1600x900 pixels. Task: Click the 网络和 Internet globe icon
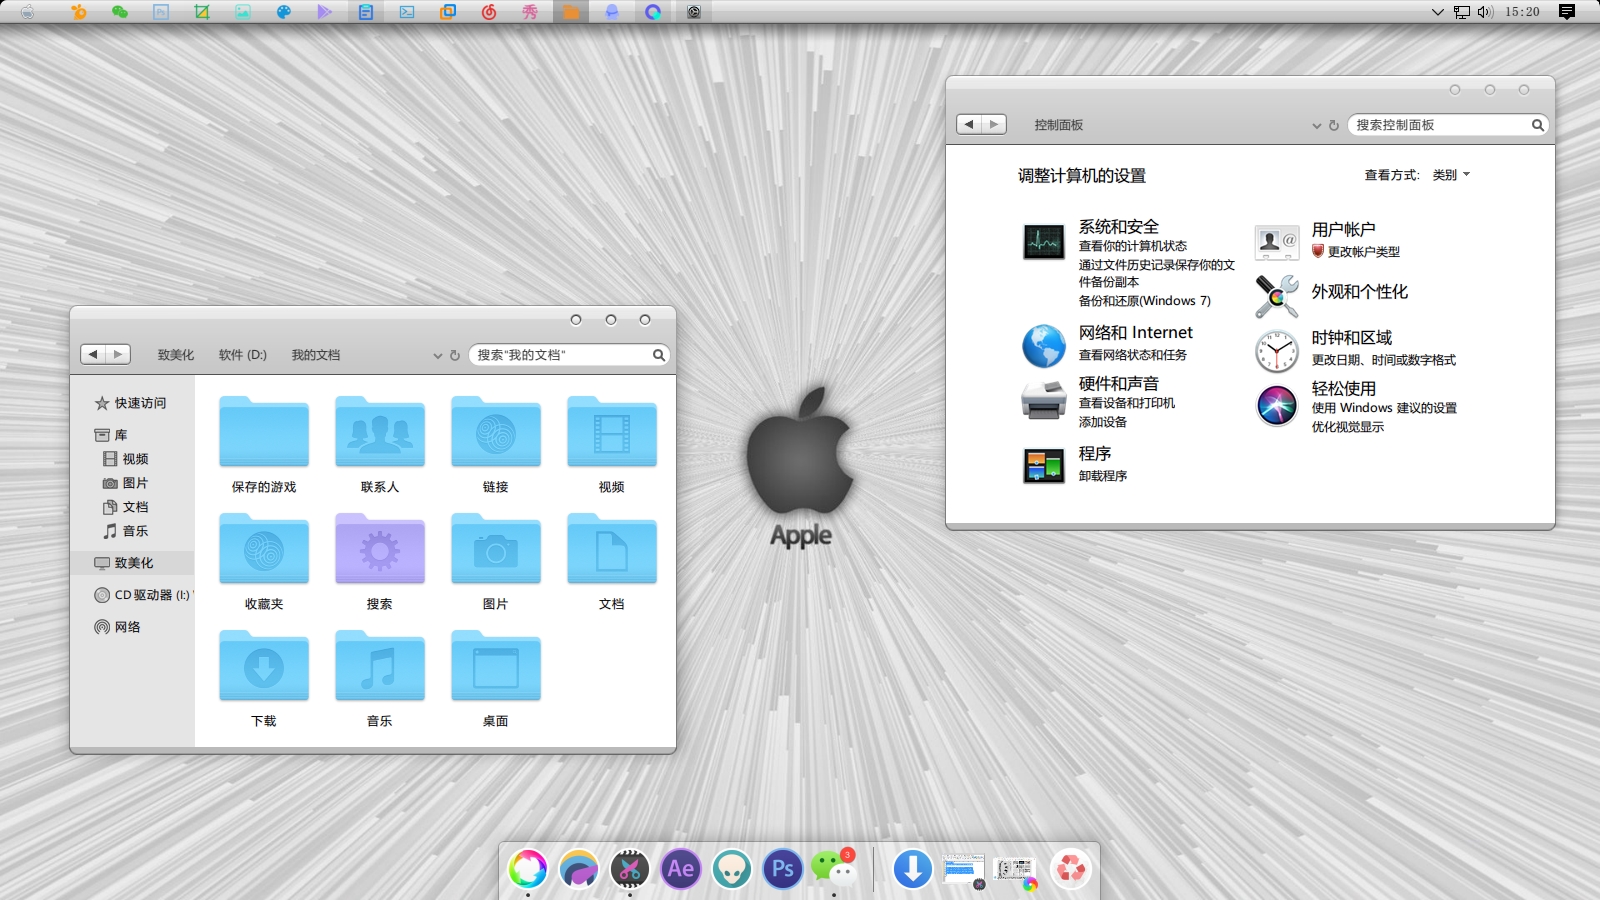point(1044,346)
